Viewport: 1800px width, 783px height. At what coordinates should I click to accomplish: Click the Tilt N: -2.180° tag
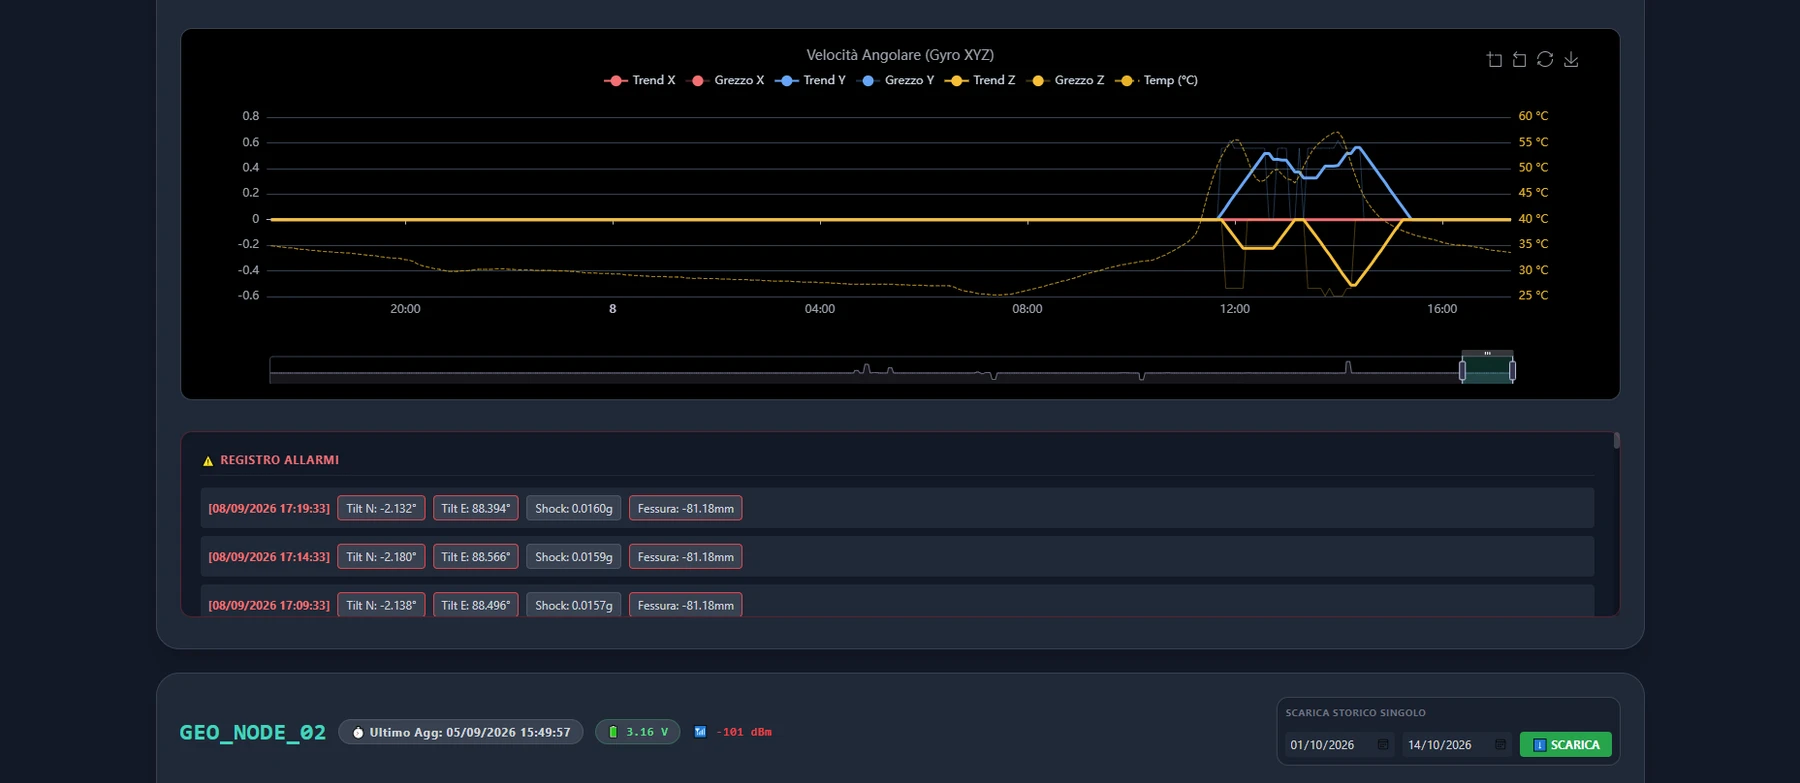tap(381, 557)
